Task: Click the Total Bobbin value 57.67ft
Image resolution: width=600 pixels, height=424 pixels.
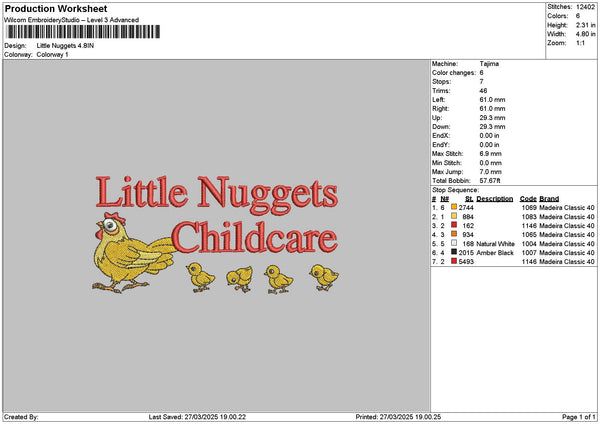Action: click(490, 181)
